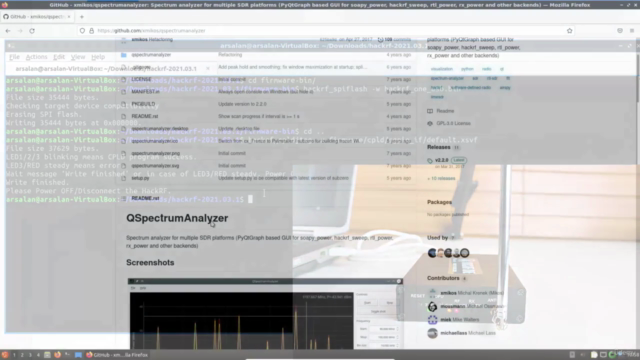
Task: Open the LICENSE file
Action: coord(141,79)
